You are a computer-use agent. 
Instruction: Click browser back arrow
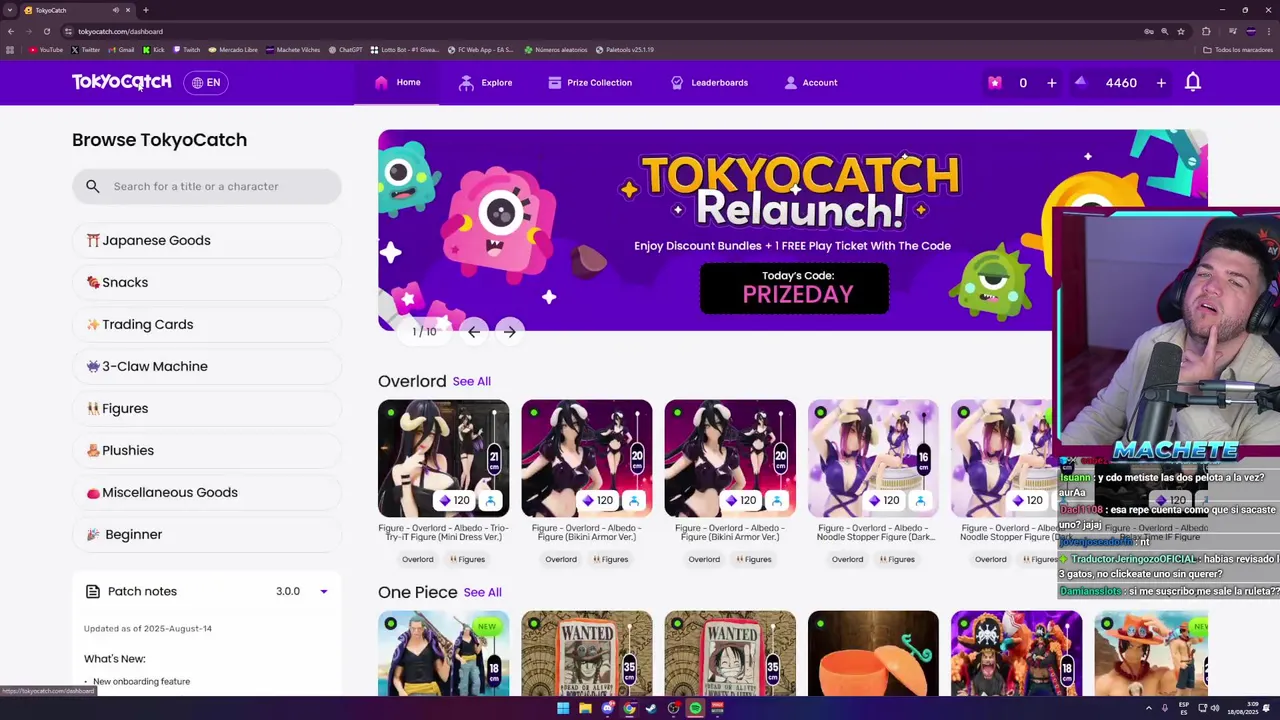[11, 31]
